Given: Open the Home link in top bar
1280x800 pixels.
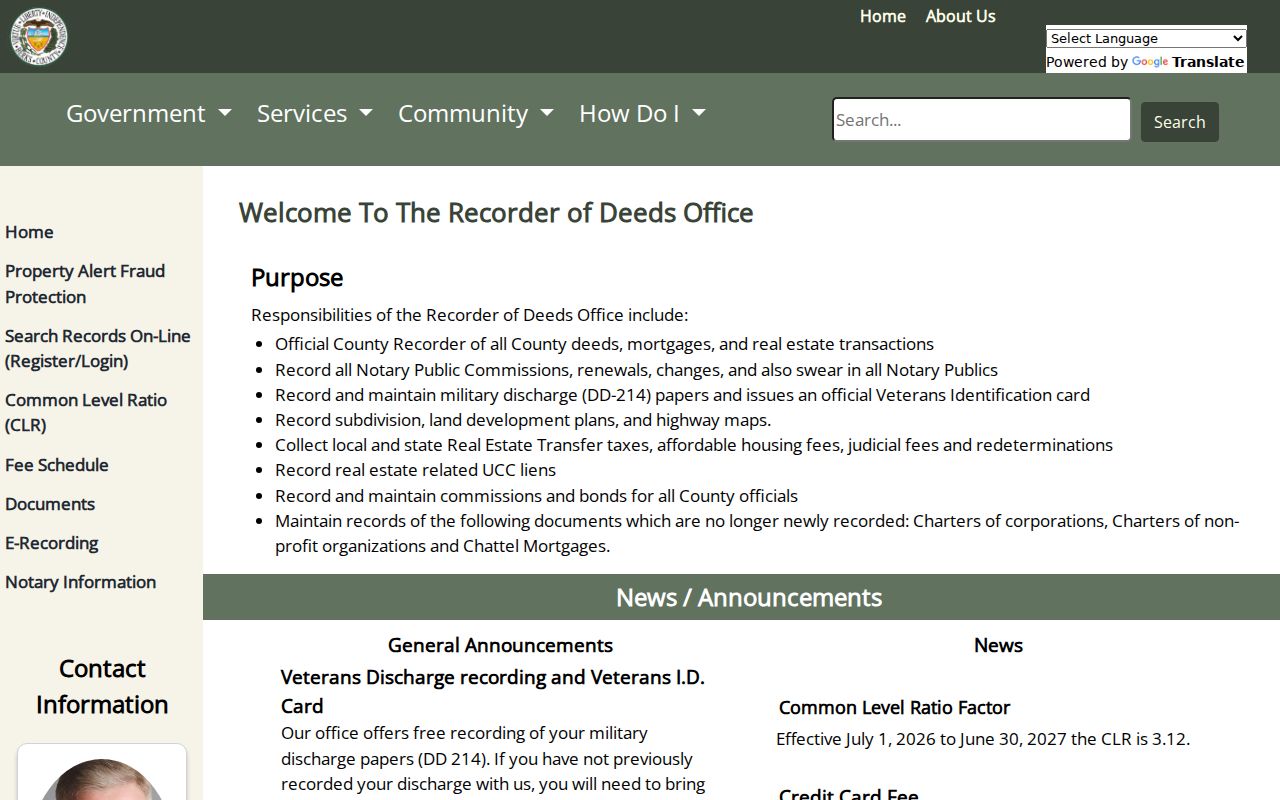Looking at the screenshot, I should click(x=883, y=16).
